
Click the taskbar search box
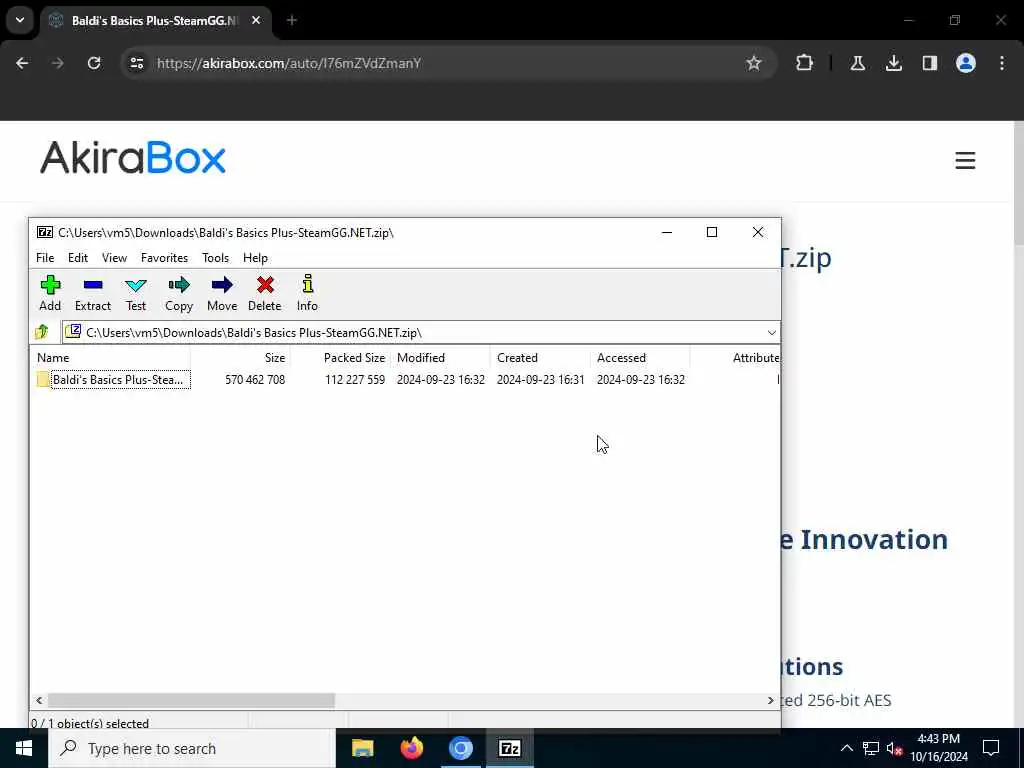(192, 748)
